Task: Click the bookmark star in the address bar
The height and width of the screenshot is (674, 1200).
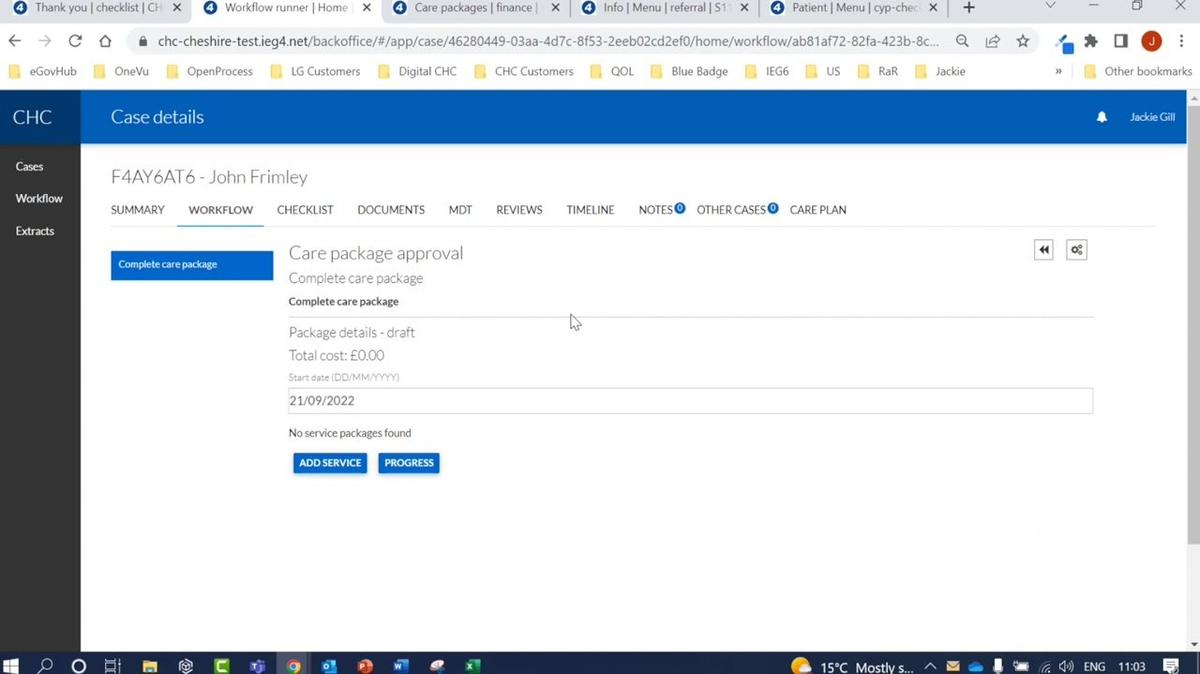Action: click(1022, 43)
